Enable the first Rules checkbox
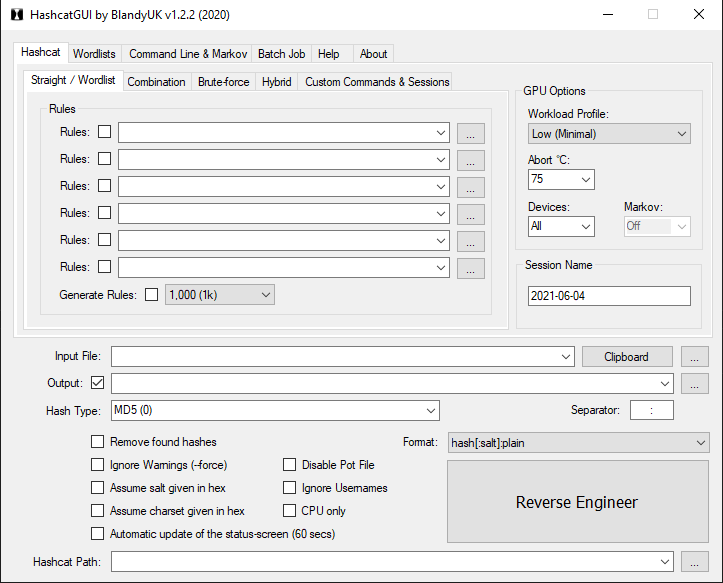Image resolution: width=723 pixels, height=583 pixels. click(x=105, y=132)
